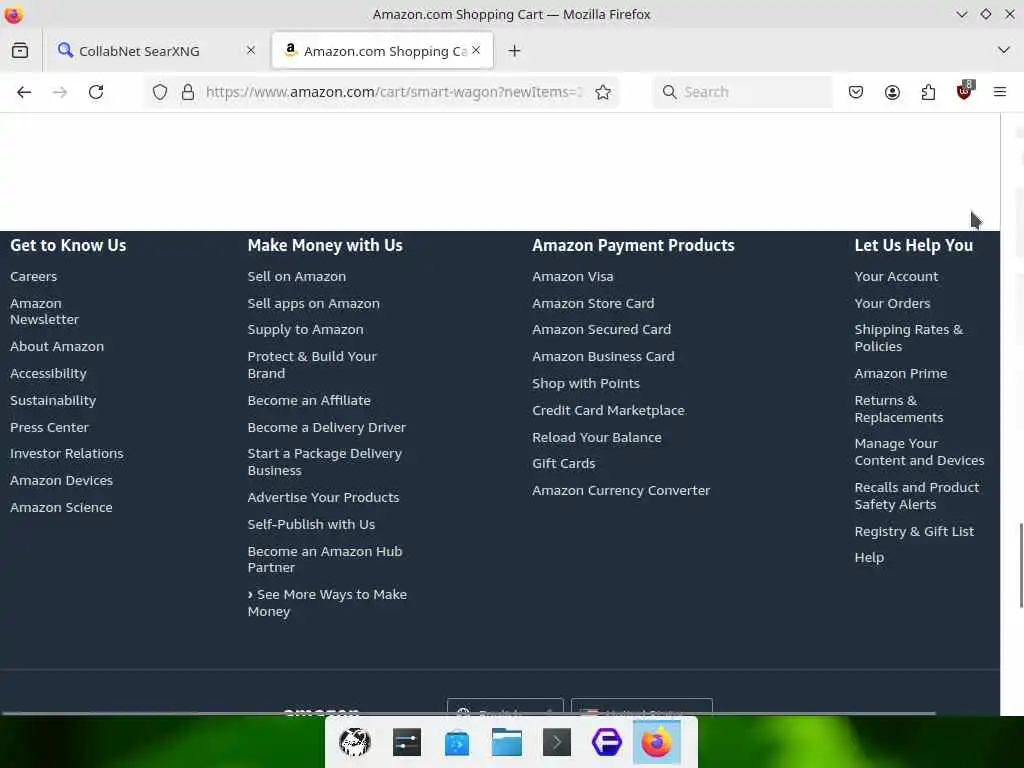Image resolution: width=1024 pixels, height=768 pixels.
Task: Select the Amazon.com Shopping Cart tab
Action: pos(382,51)
